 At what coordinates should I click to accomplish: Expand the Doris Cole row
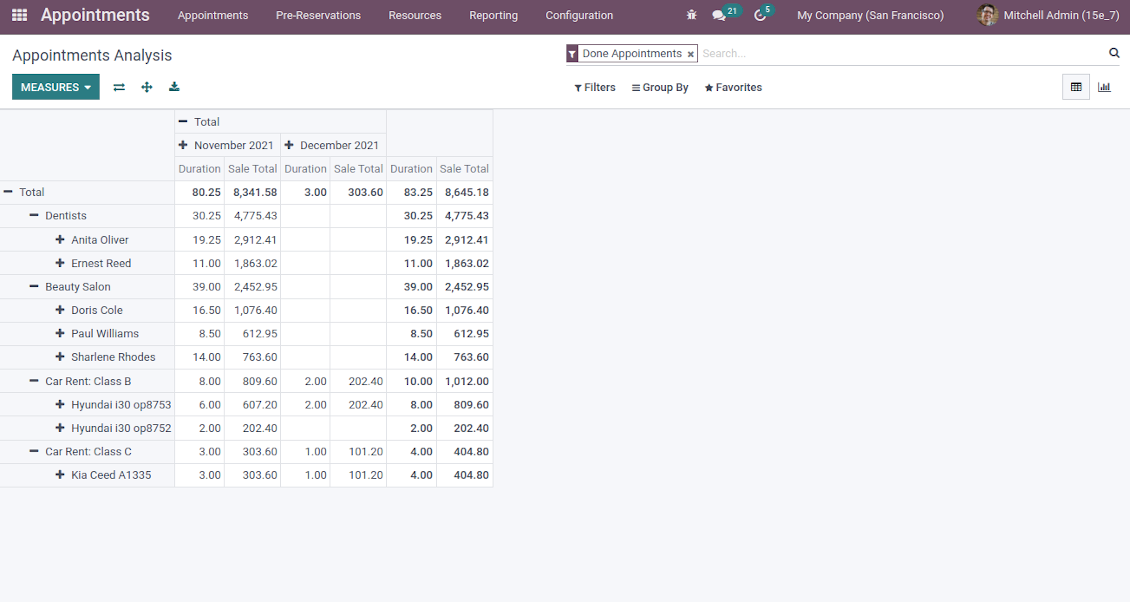click(60, 310)
